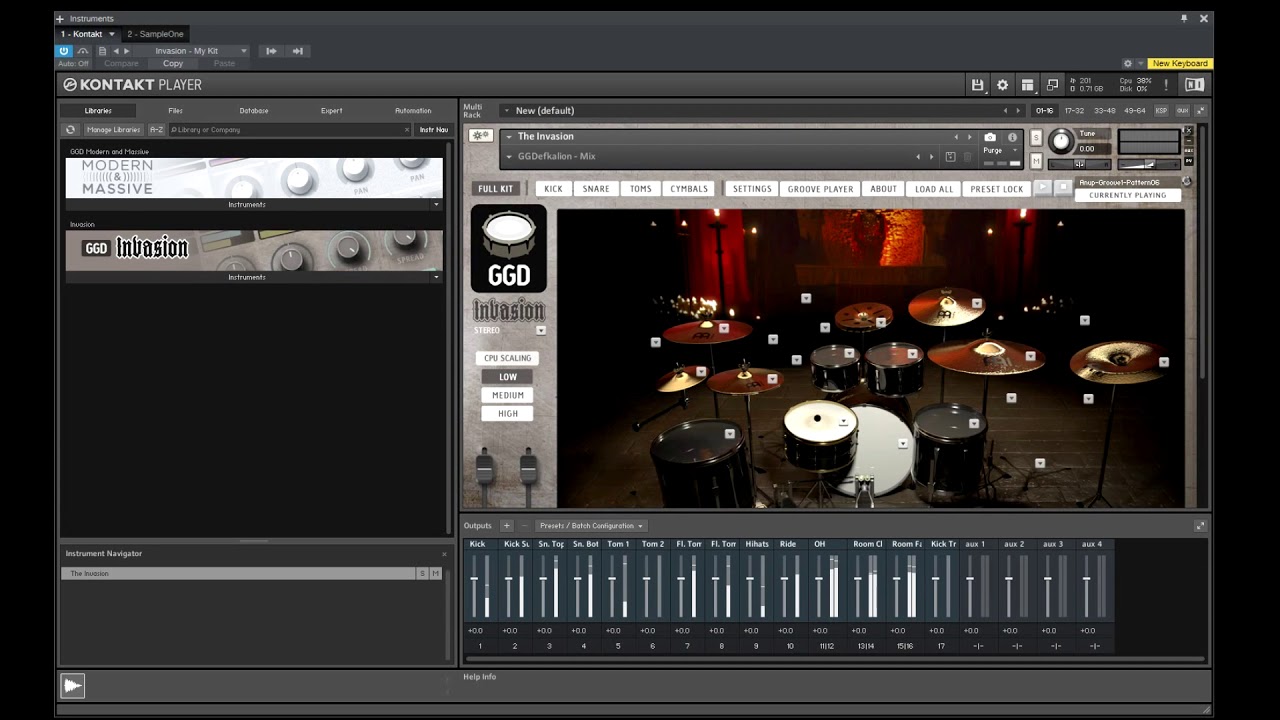Refresh the libraries list

70,130
